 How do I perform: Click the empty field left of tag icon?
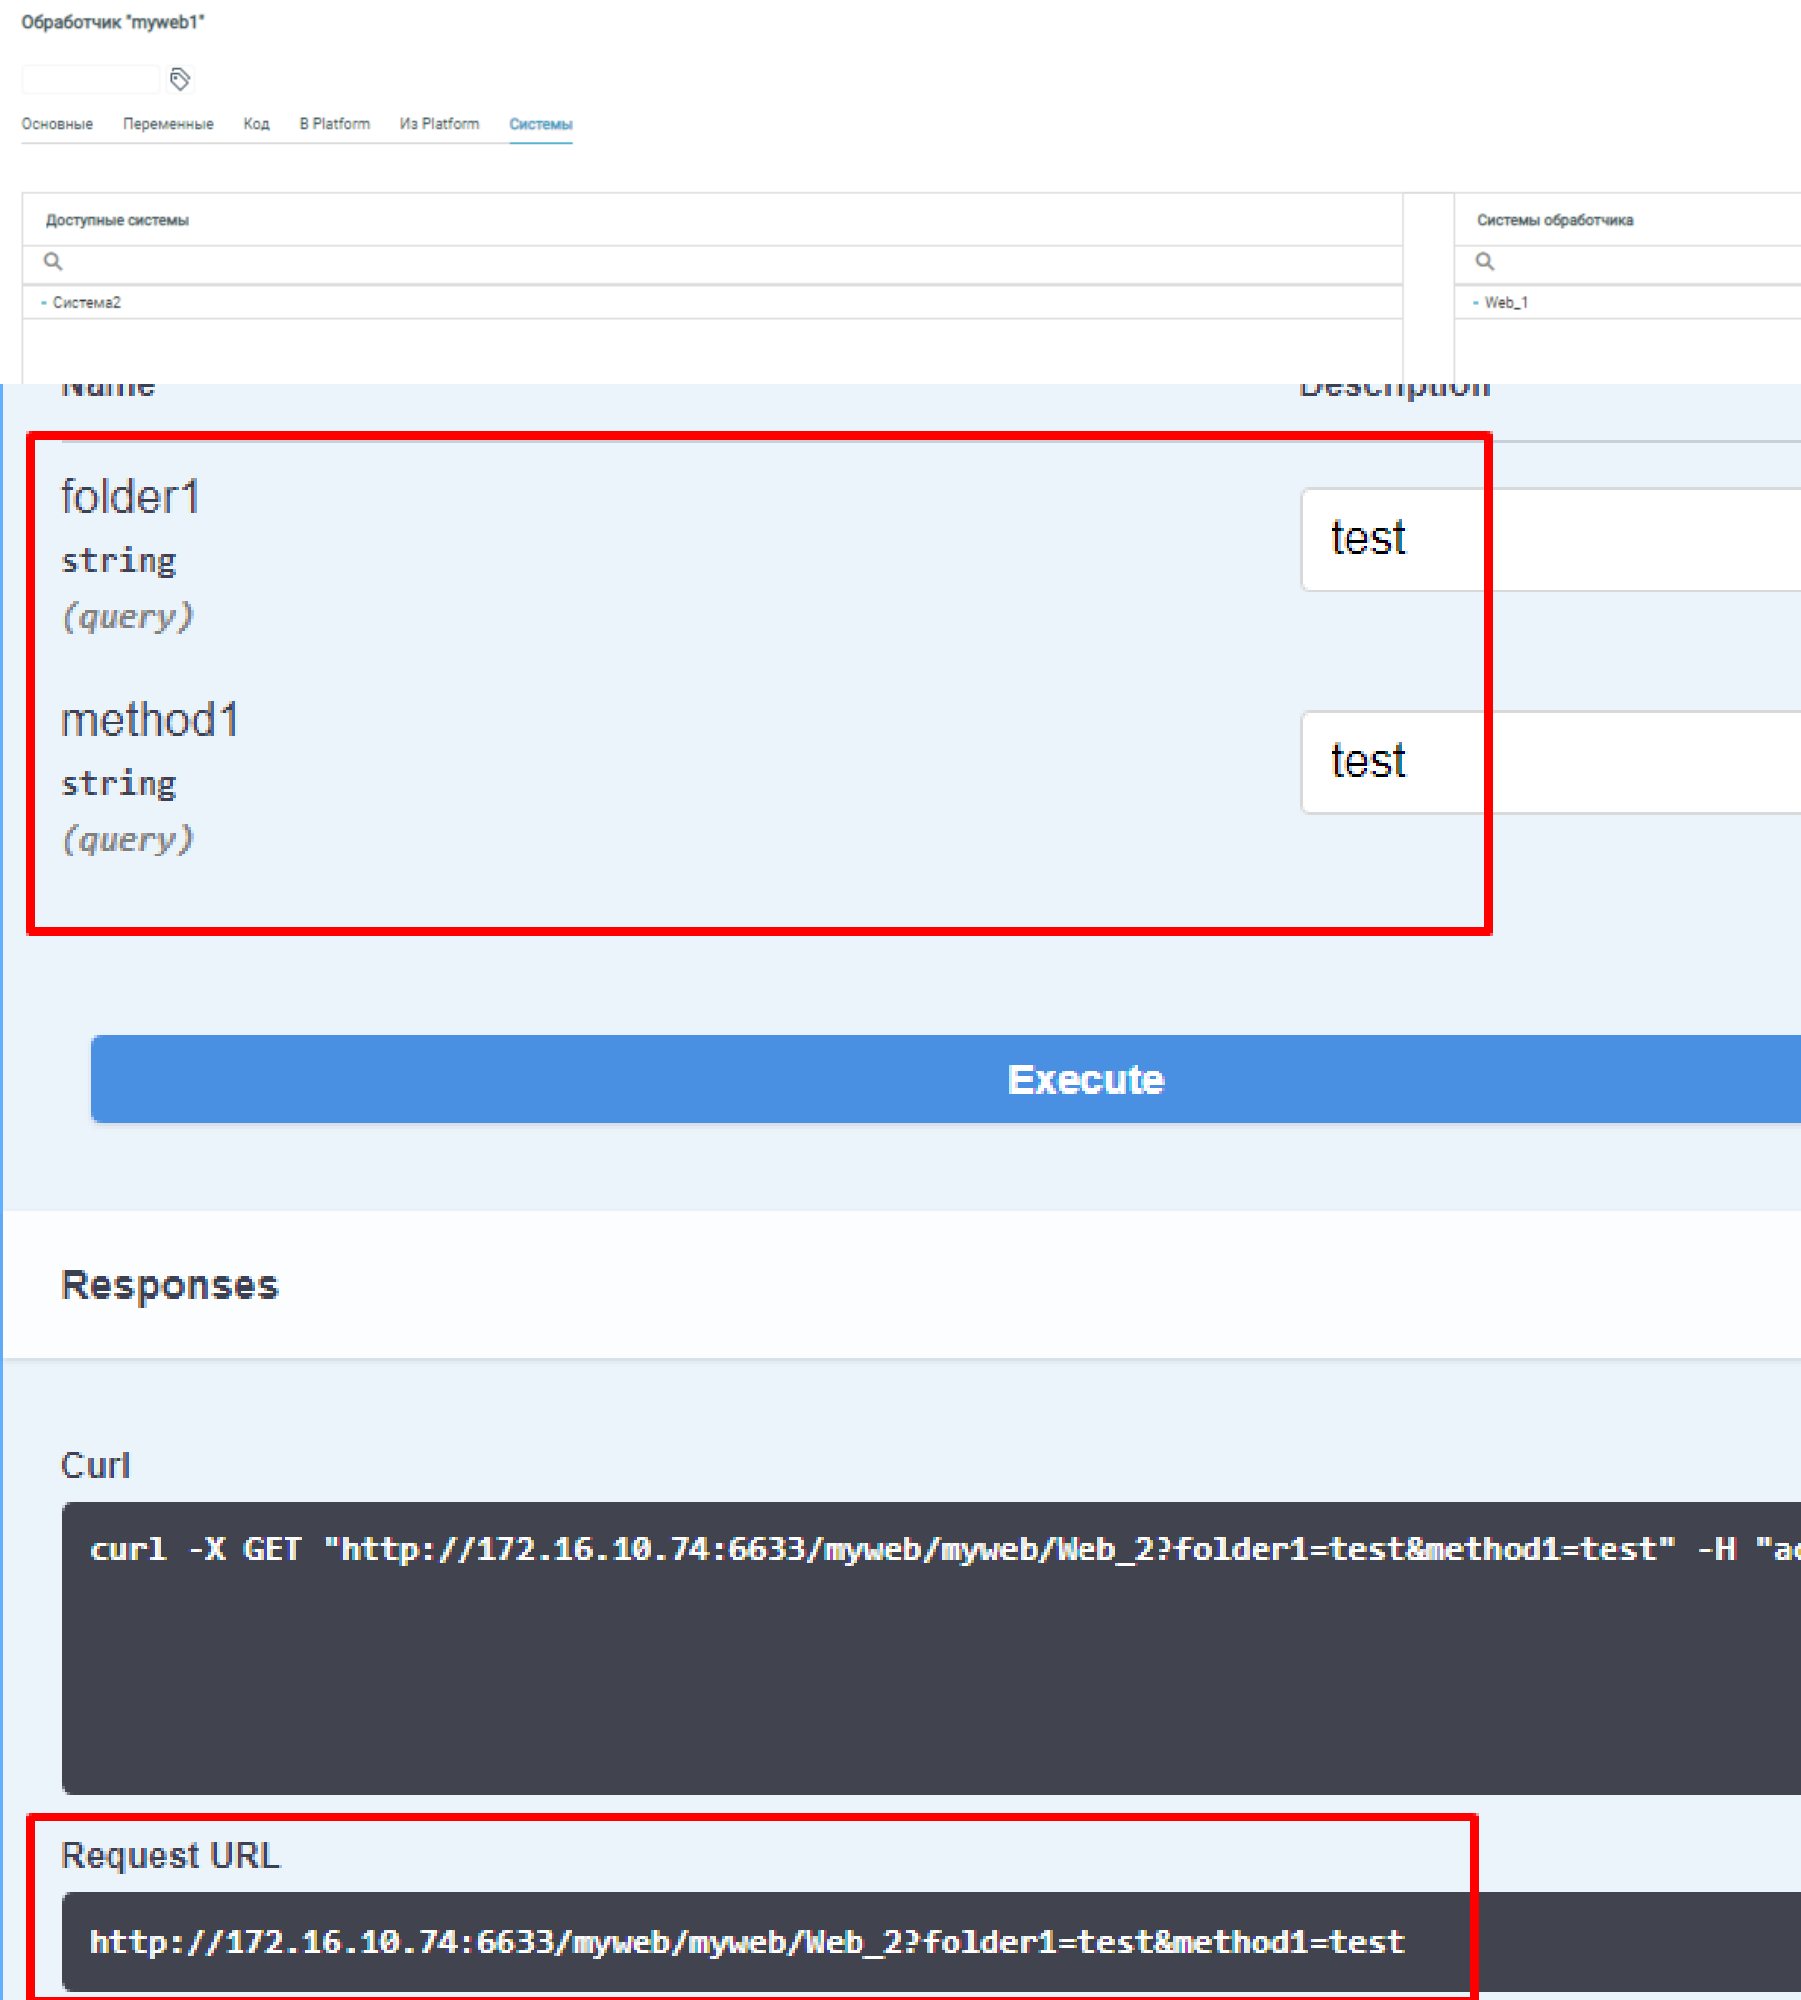tap(90, 79)
